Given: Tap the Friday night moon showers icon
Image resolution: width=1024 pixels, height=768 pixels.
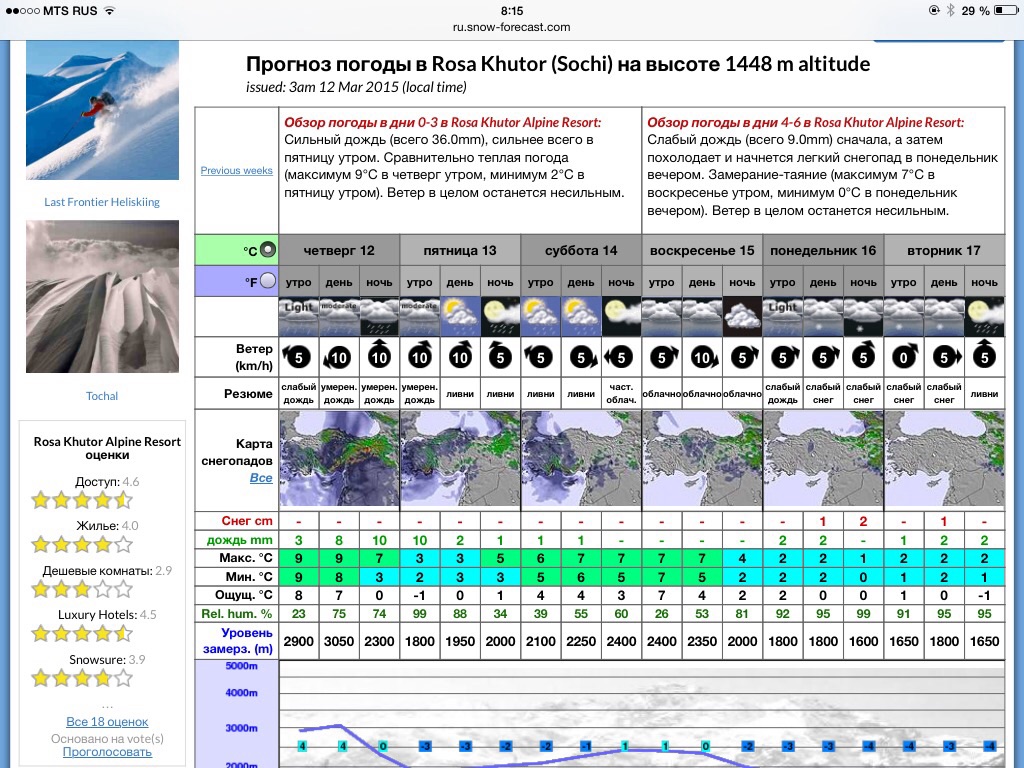Looking at the screenshot, I should (500, 317).
